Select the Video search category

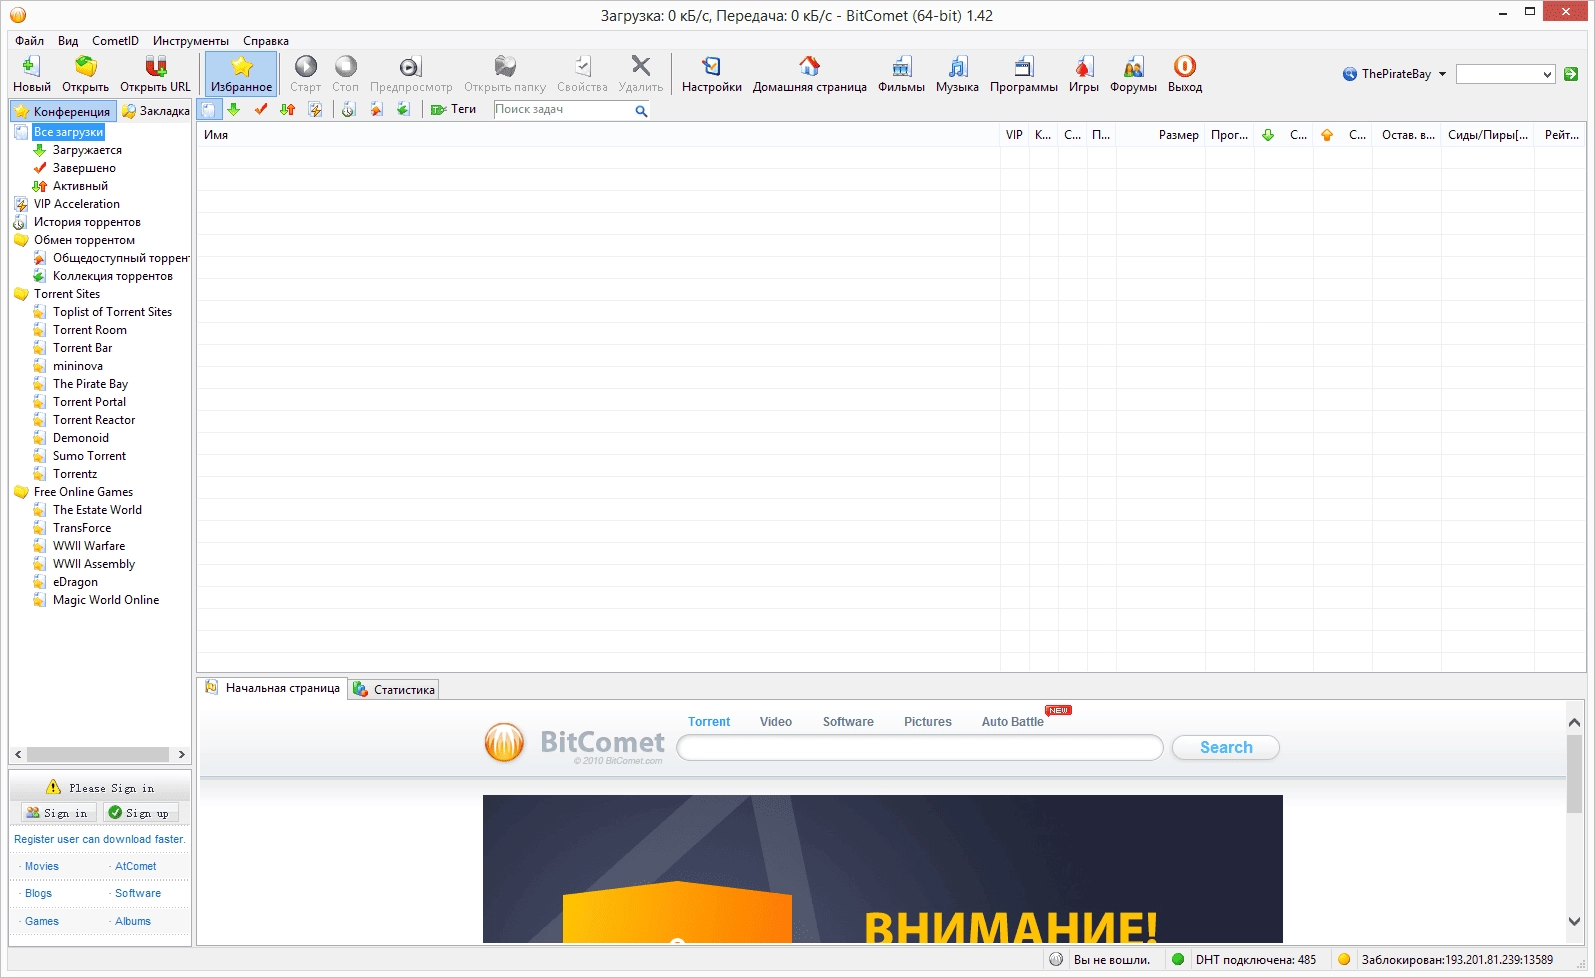tap(776, 722)
